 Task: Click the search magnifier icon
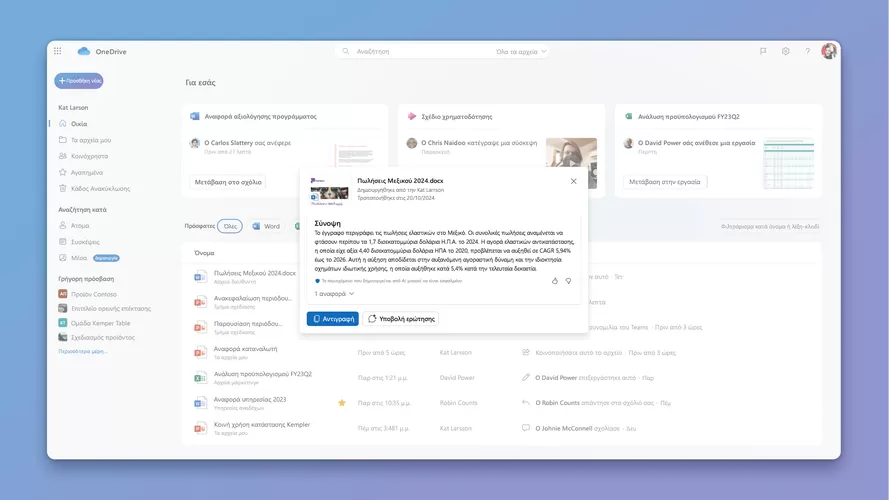(x=346, y=51)
